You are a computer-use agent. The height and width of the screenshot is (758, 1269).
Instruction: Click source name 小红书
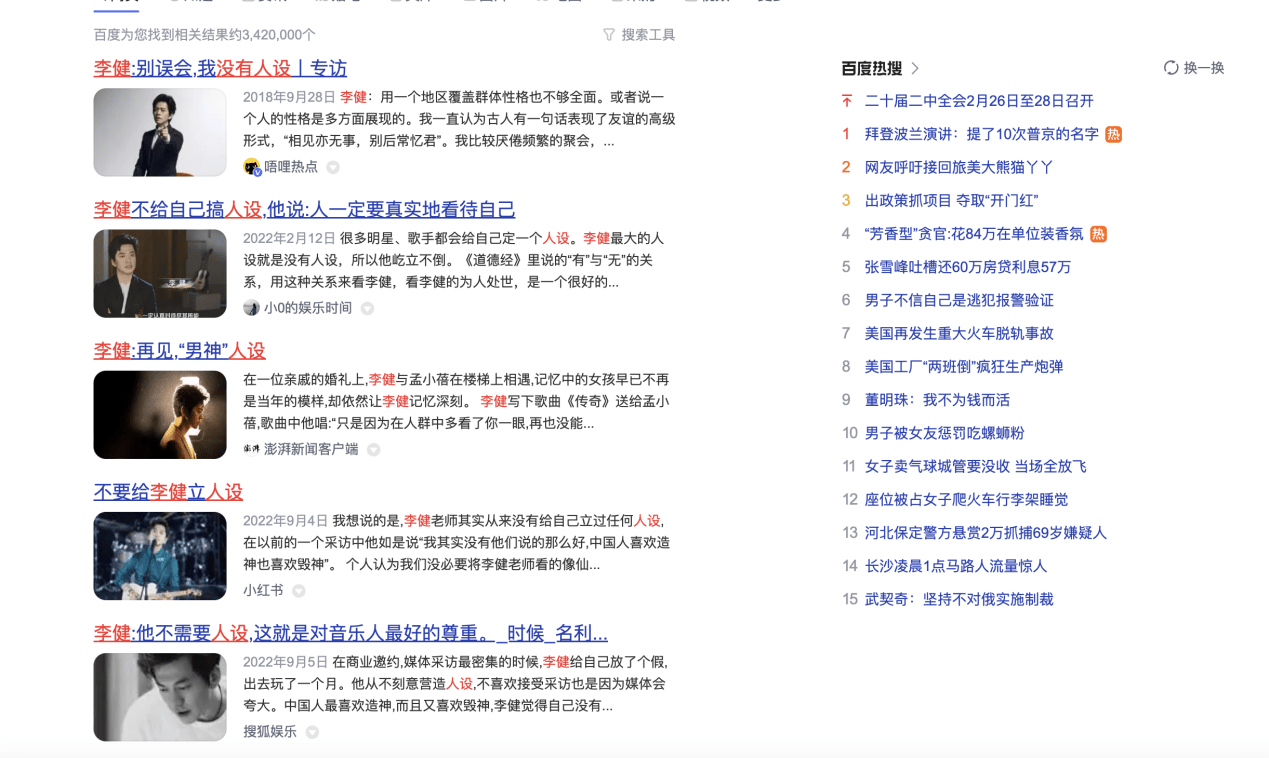point(263,591)
